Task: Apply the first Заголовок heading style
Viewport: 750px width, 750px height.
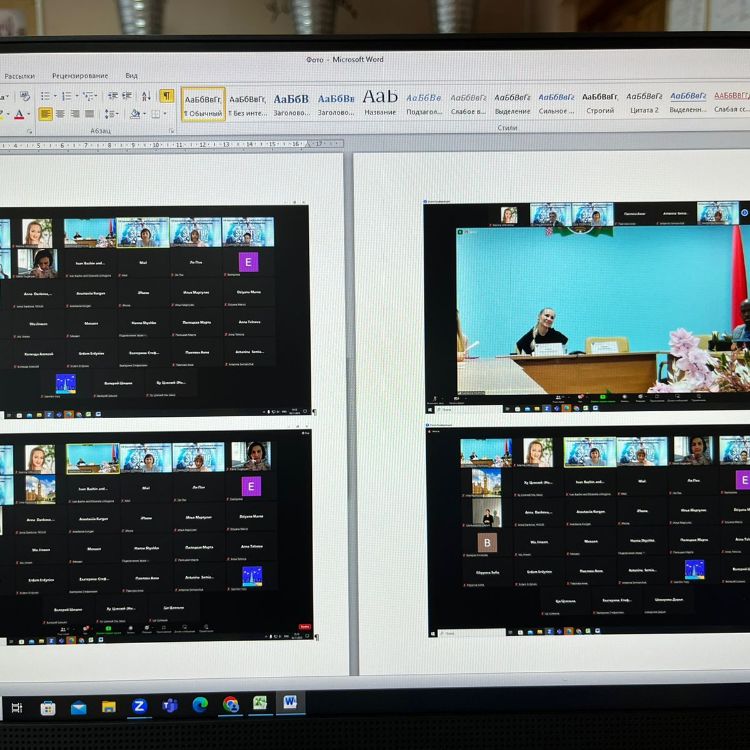Action: tap(291, 104)
